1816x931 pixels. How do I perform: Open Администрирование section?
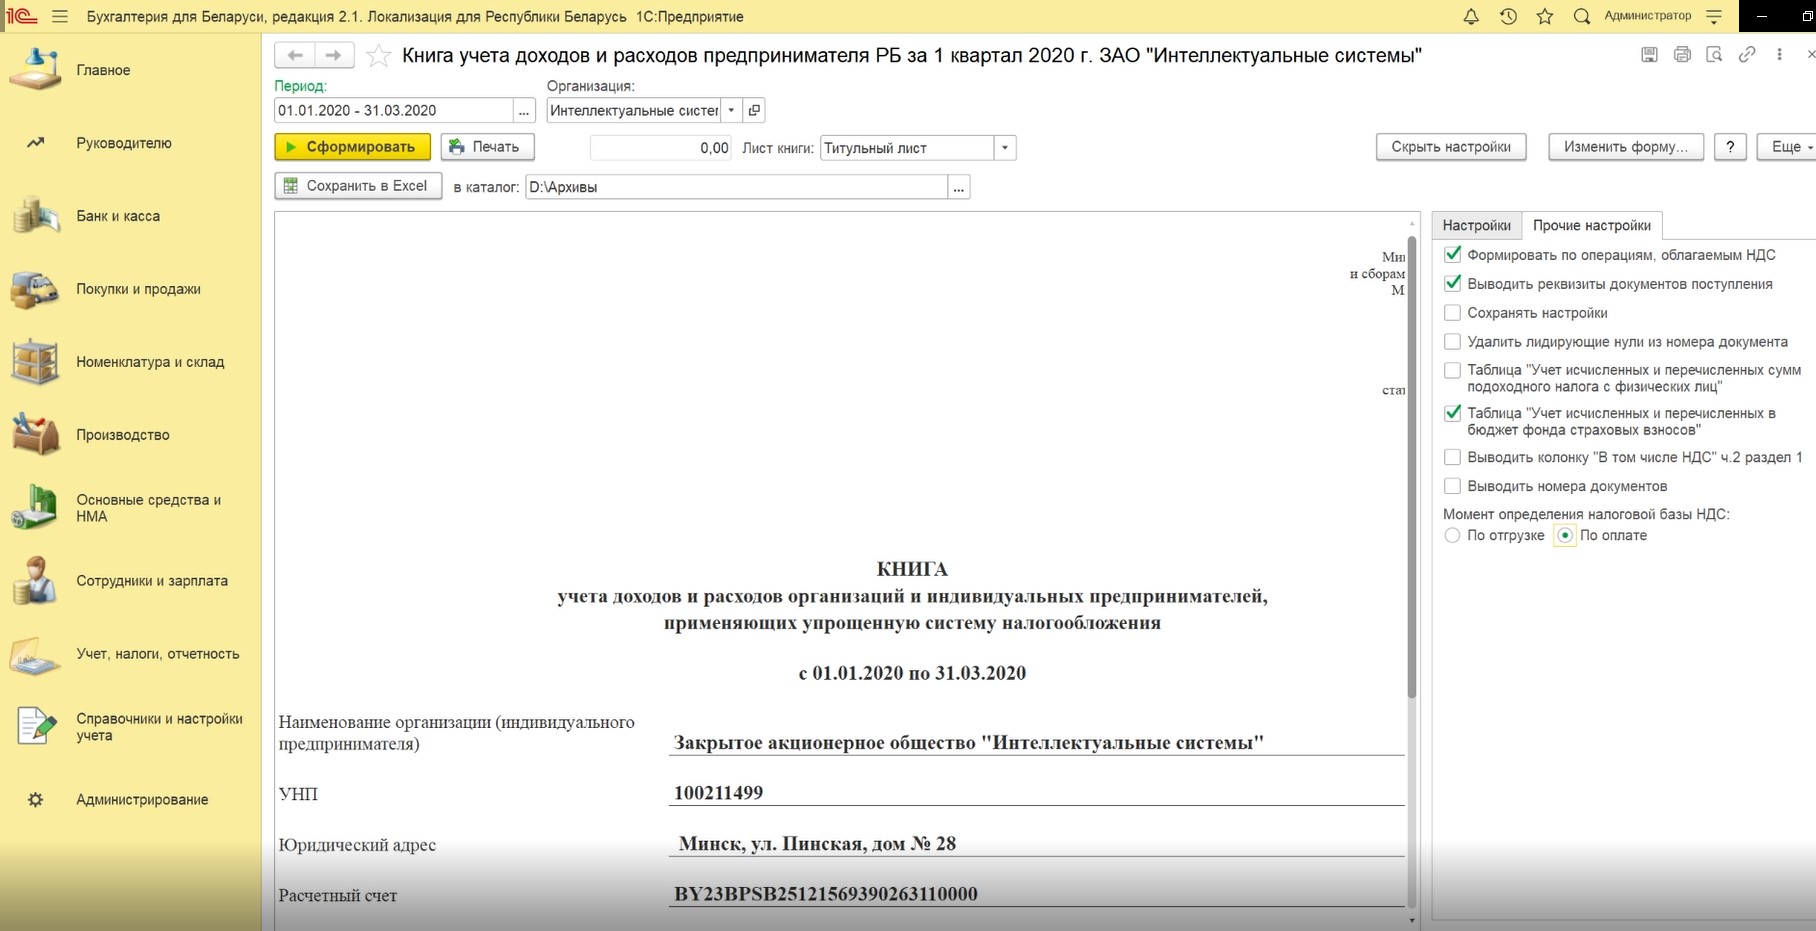tap(142, 800)
